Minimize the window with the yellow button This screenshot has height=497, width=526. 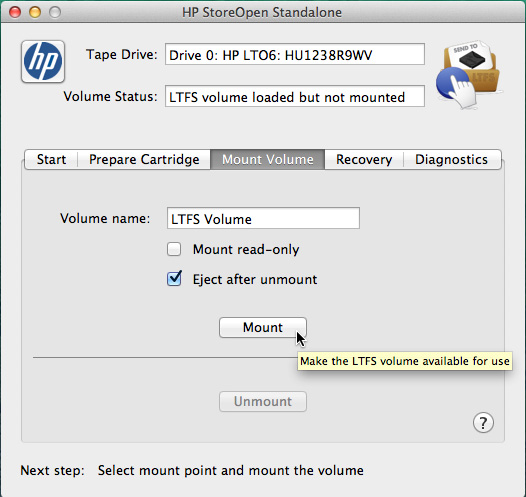[35, 12]
